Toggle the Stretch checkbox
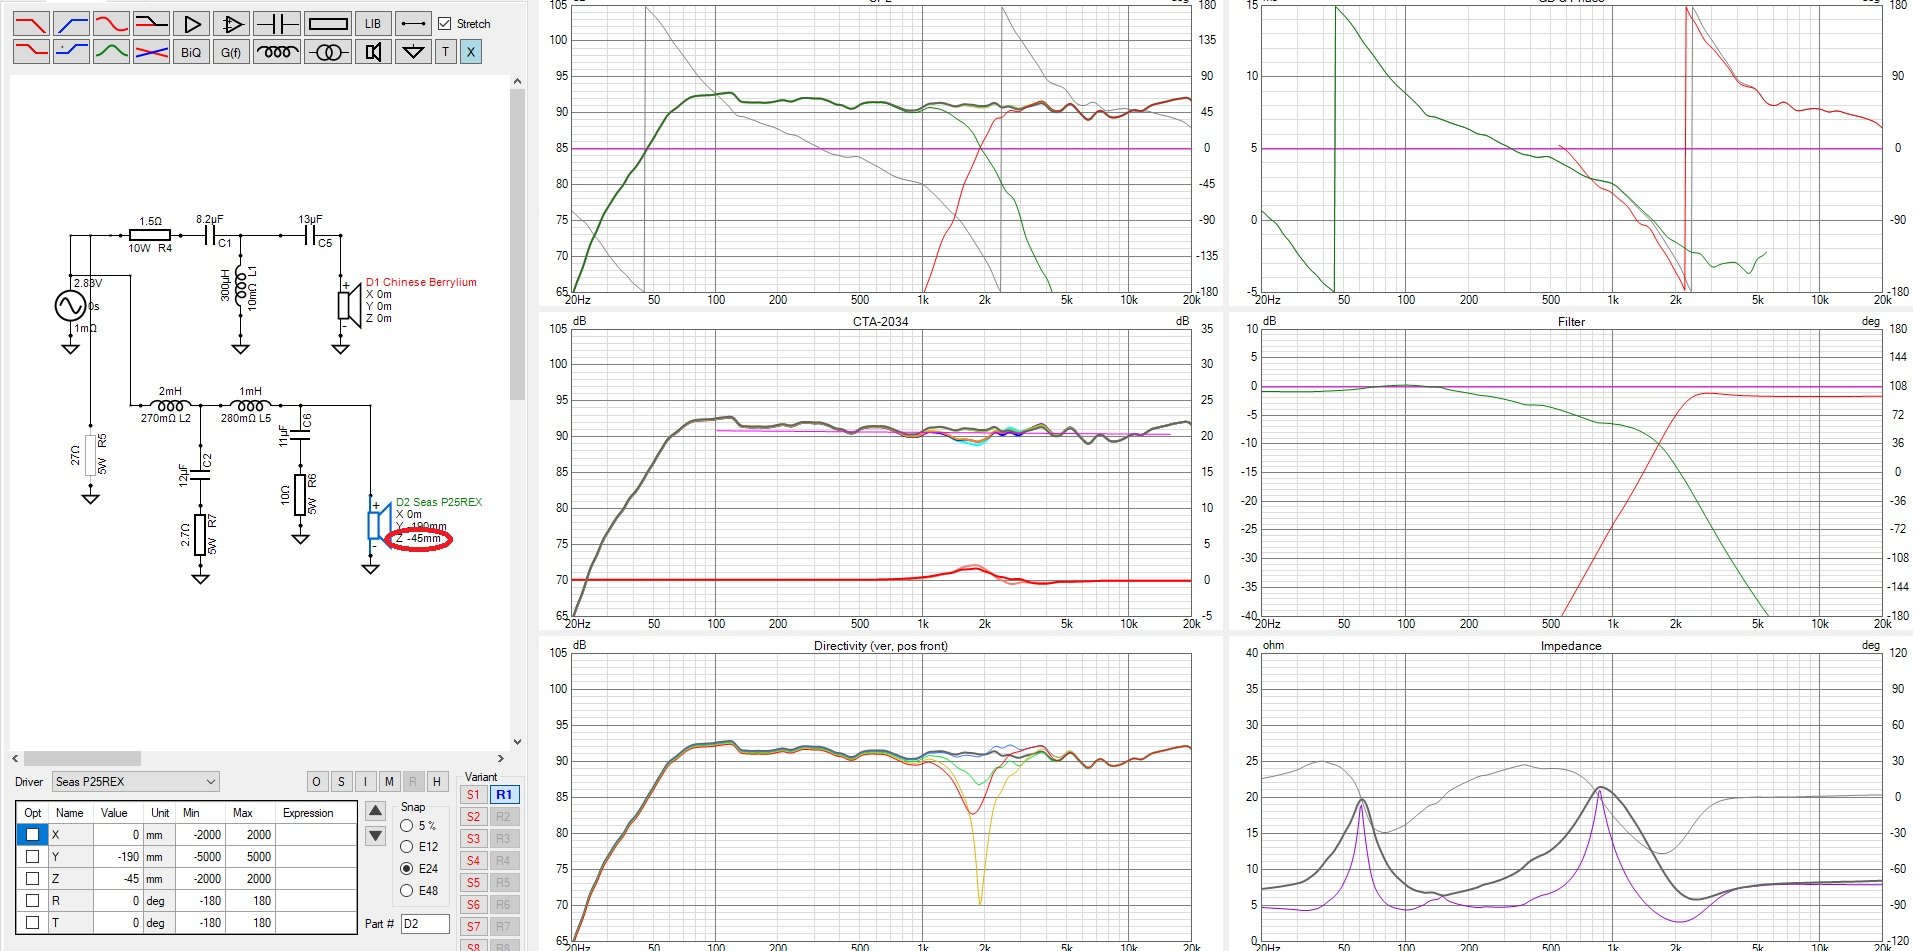Screen dimensions: 1913x951 tap(445, 23)
